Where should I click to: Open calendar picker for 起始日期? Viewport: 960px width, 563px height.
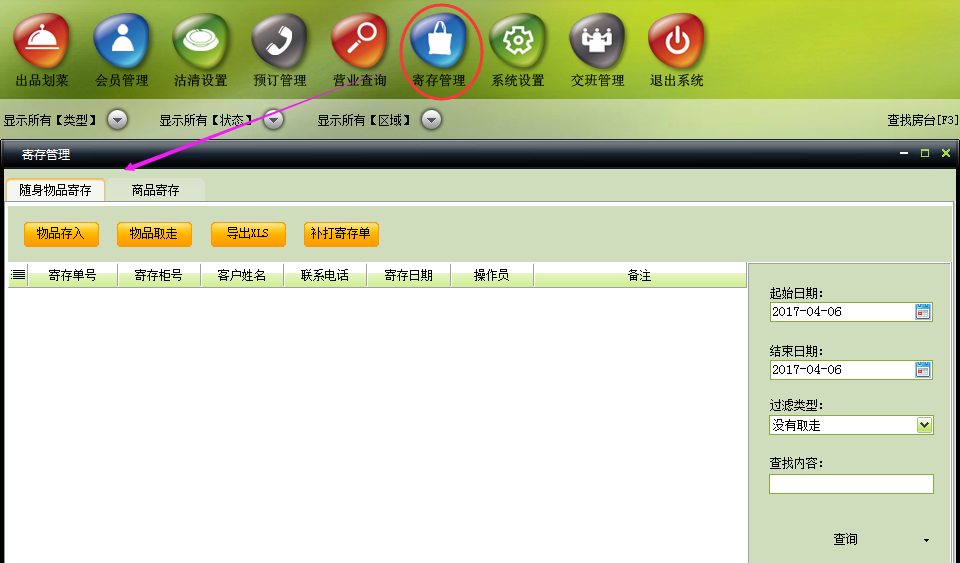[923, 311]
